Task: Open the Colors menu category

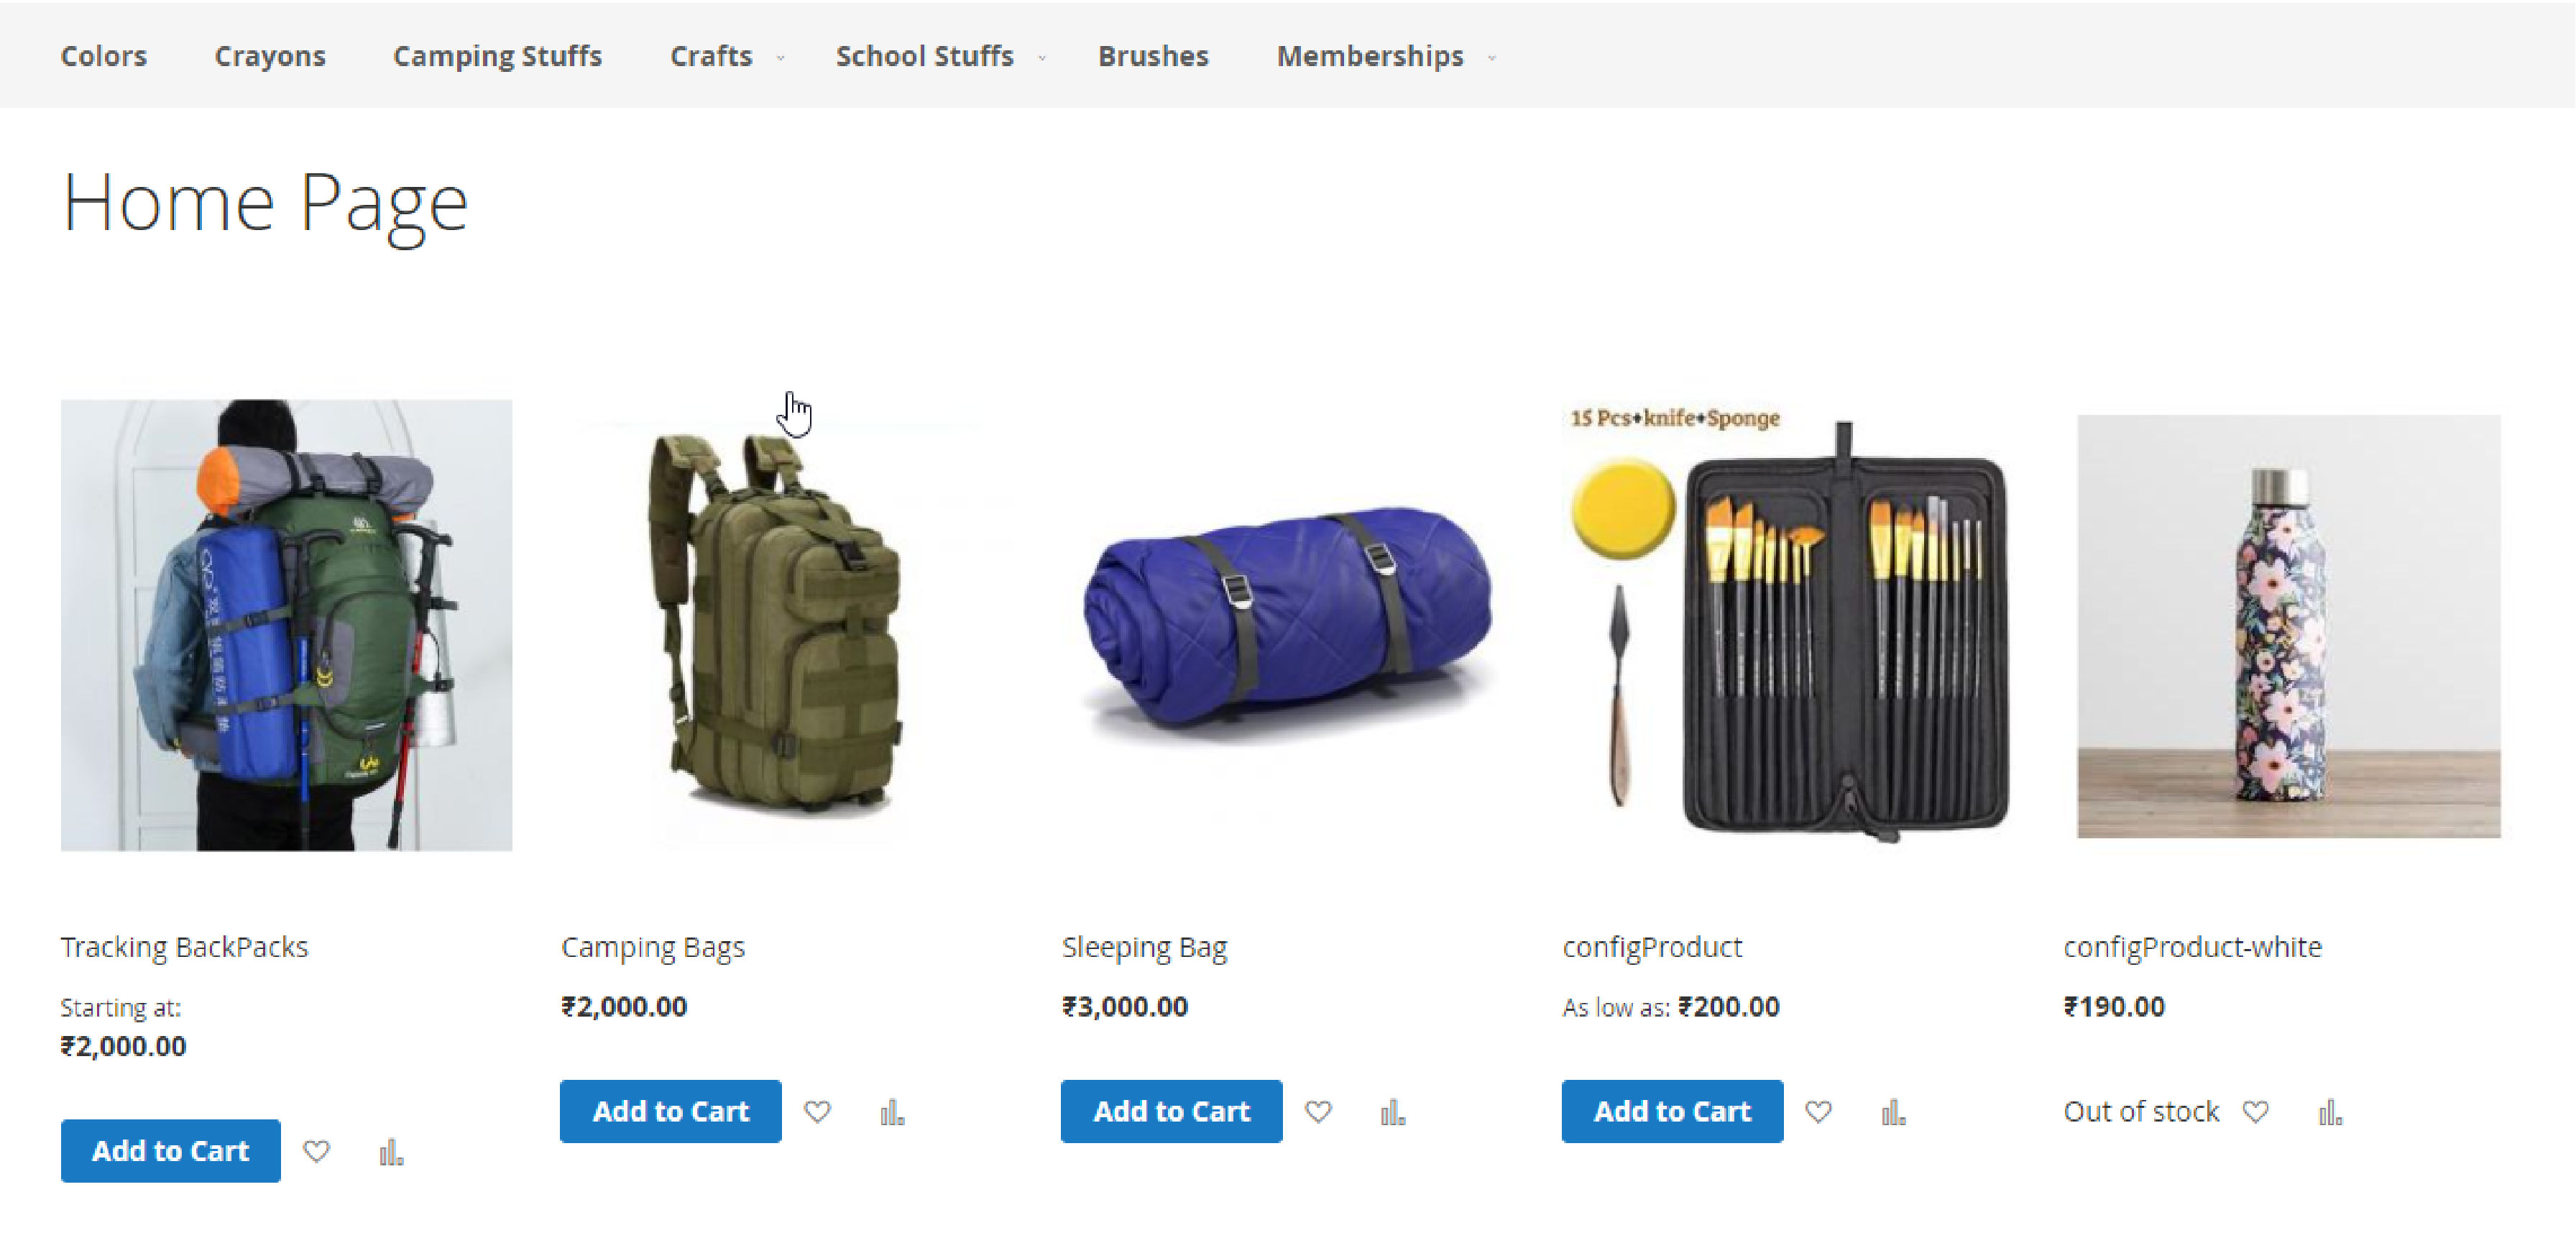Action: [102, 54]
